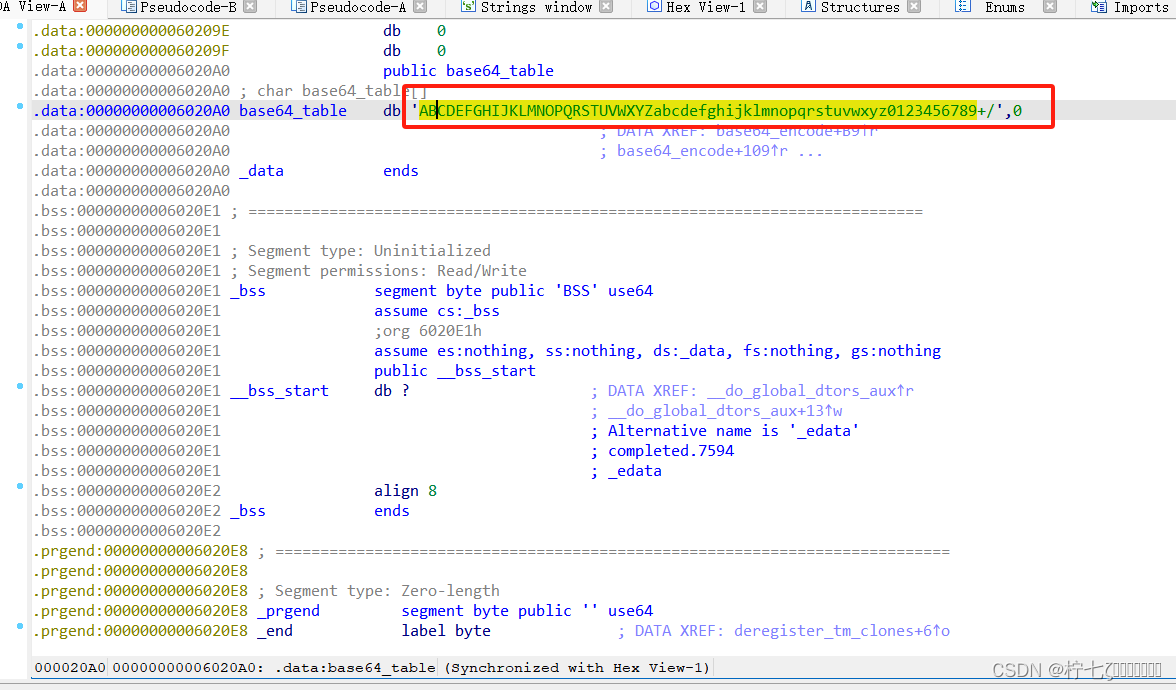Viewport: 1176px width, 690px height.
Task: Click the Structures tab icon
Action: [808, 7]
